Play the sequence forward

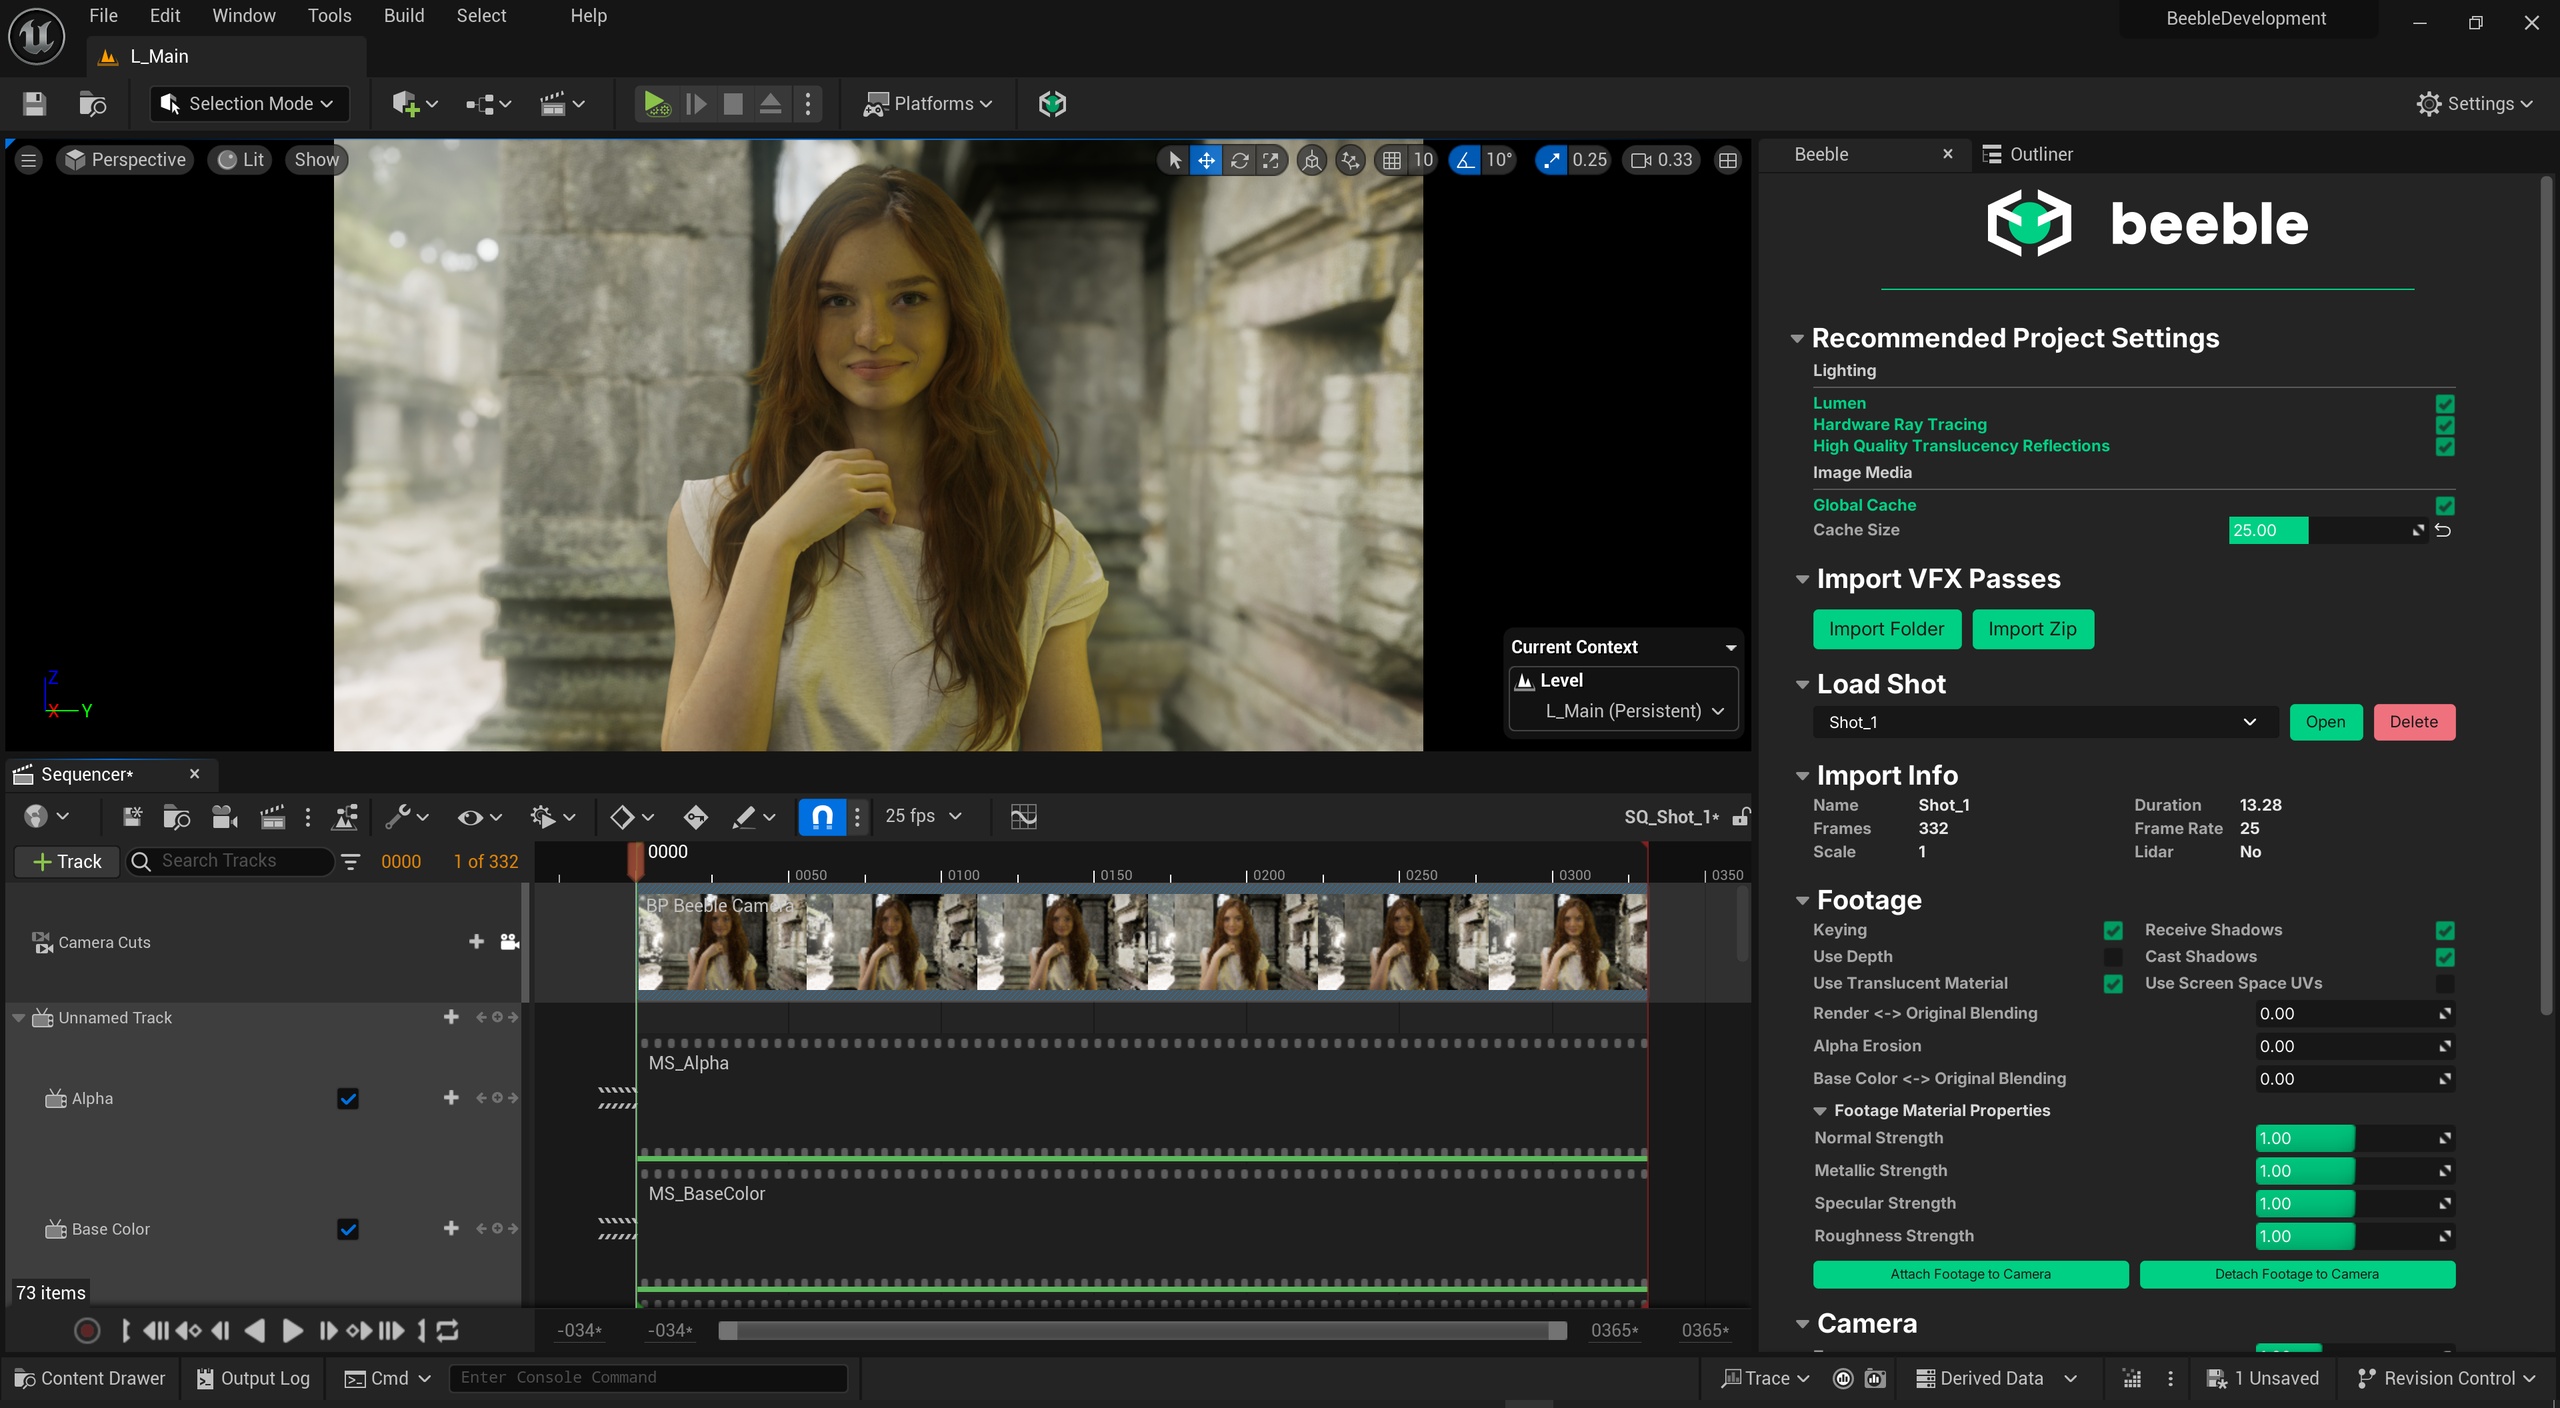292,1331
